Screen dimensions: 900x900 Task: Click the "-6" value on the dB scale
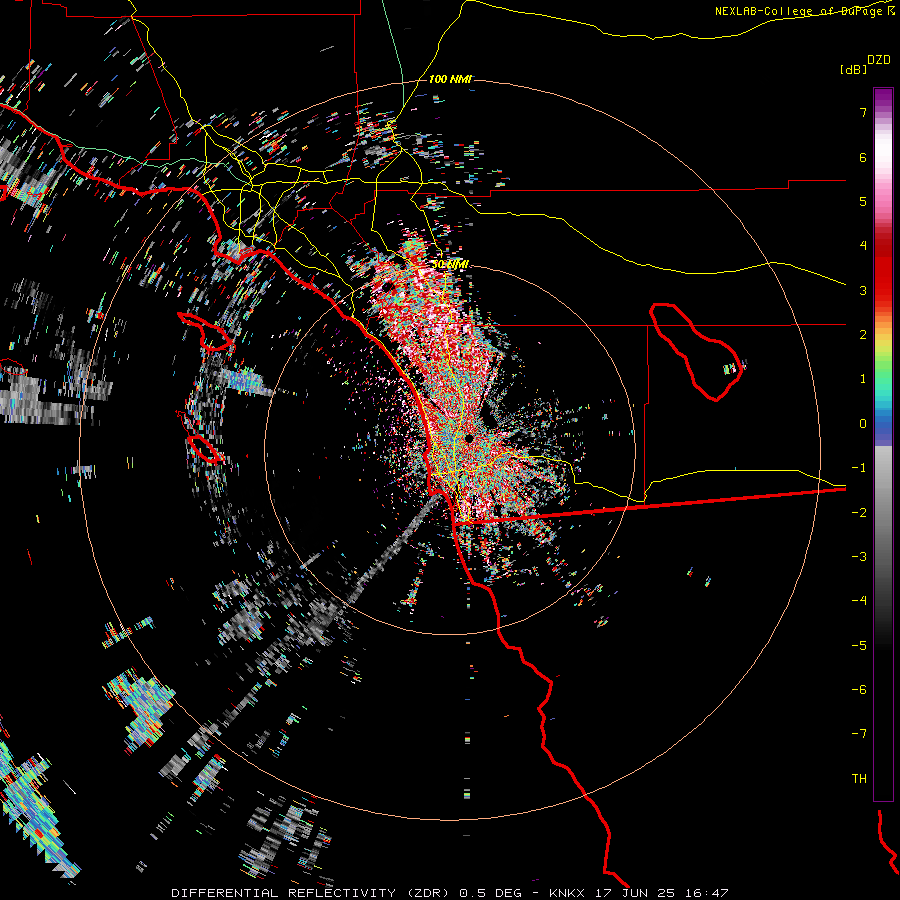[x=859, y=690]
